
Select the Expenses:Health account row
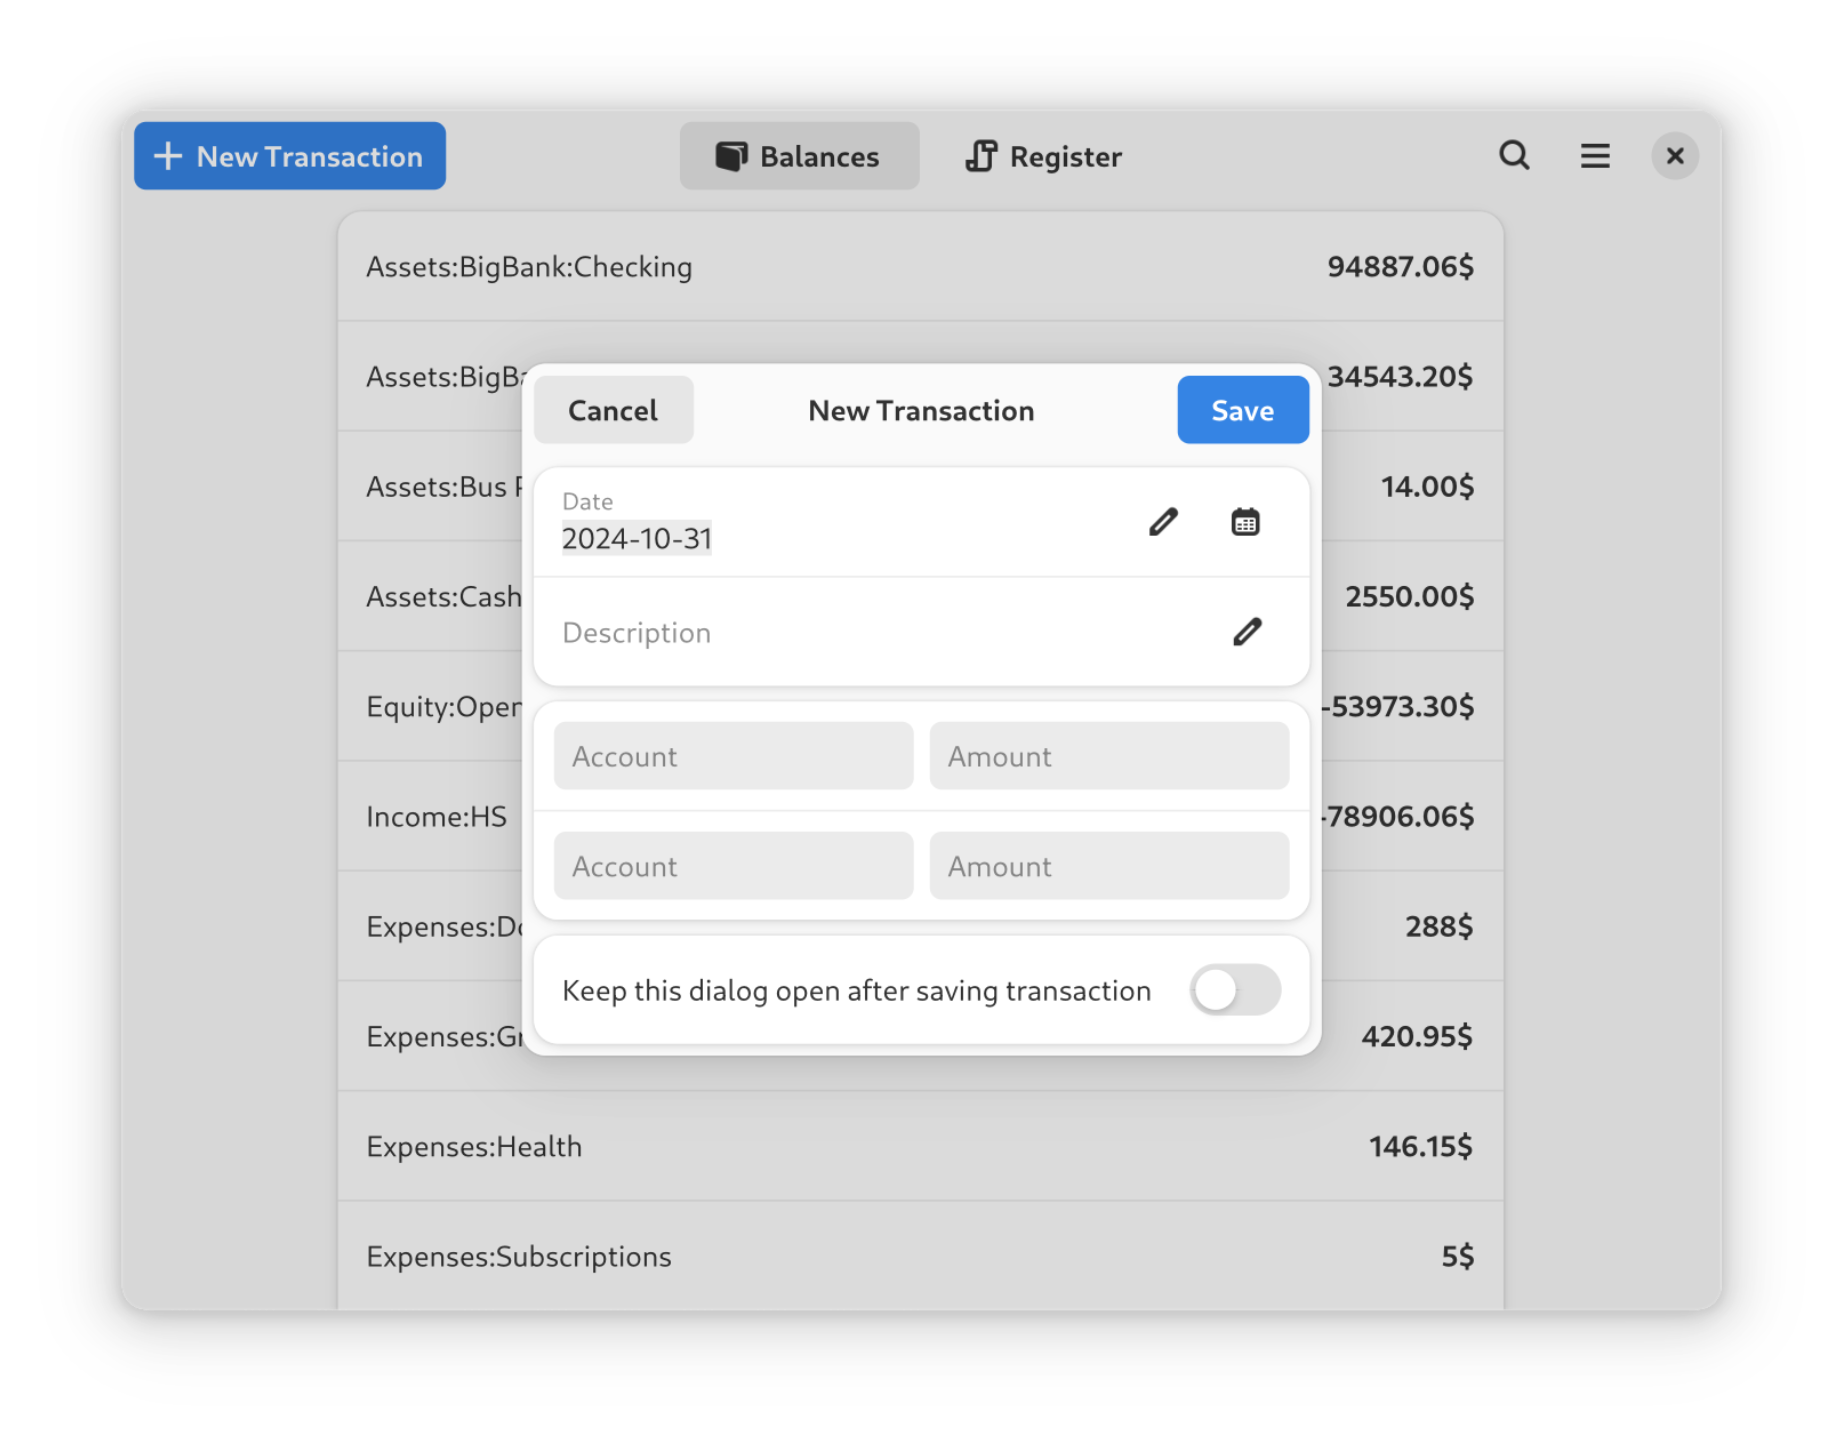920,1146
